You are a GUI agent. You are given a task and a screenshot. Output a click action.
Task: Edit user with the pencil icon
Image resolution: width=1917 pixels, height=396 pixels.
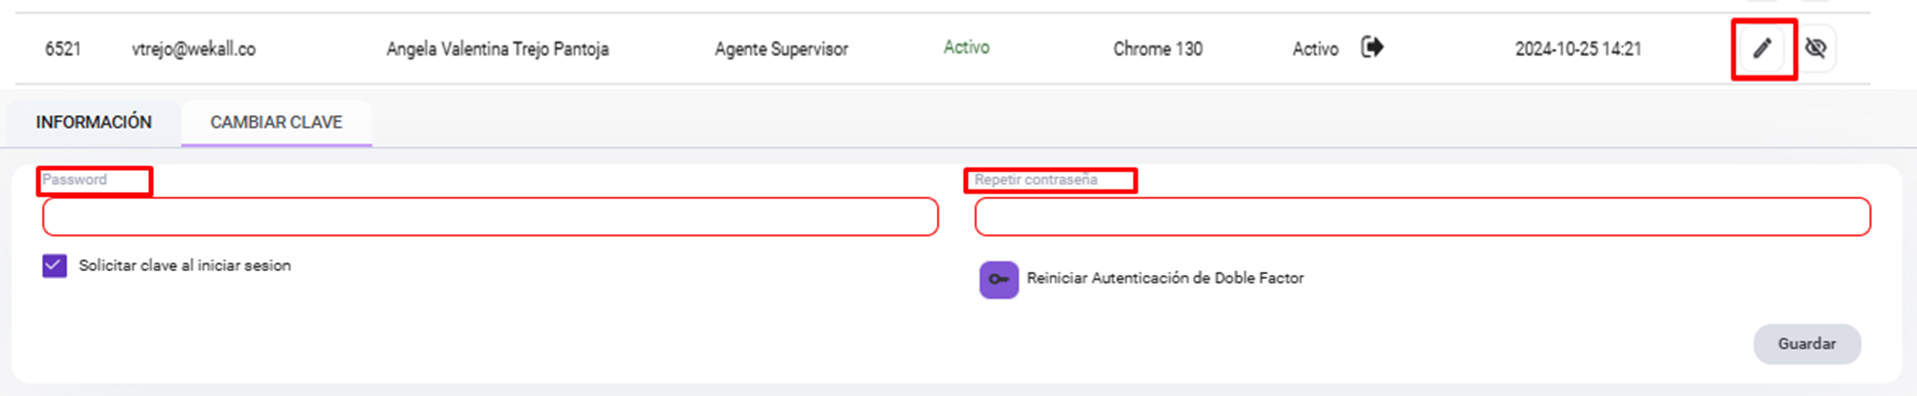pyautogui.click(x=1762, y=48)
